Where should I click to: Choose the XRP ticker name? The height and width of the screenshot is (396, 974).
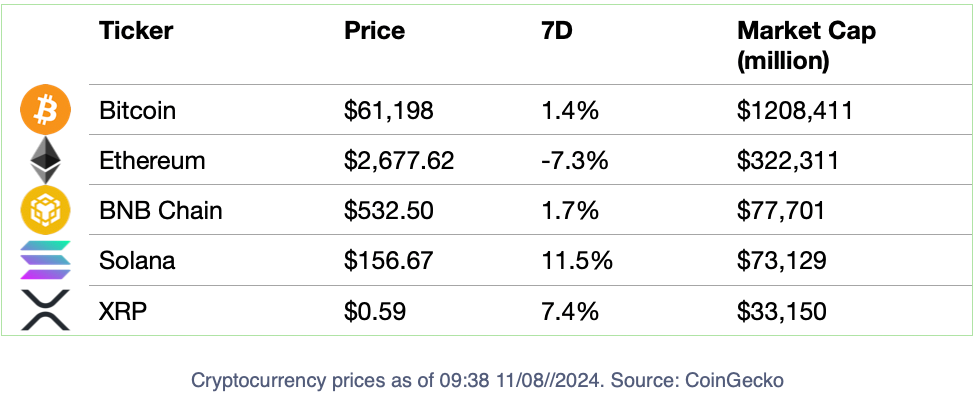[123, 311]
